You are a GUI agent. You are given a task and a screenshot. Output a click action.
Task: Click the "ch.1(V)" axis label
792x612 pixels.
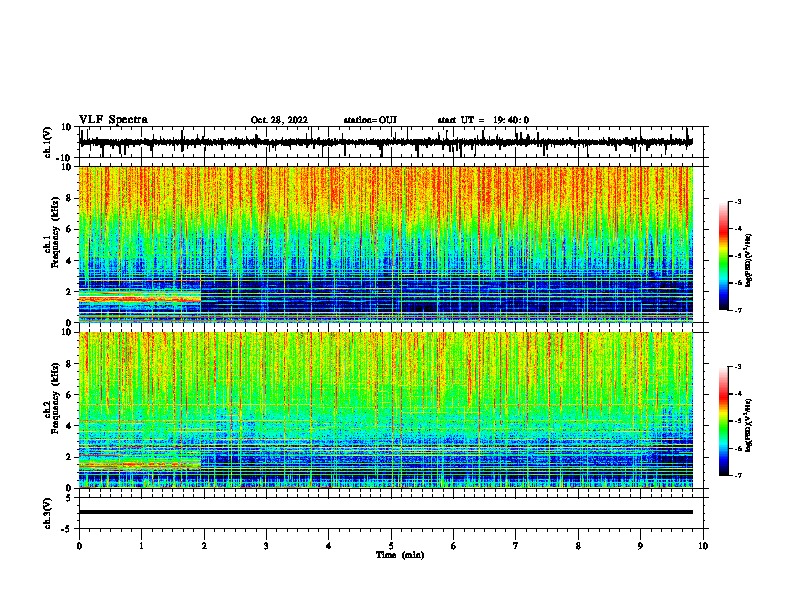[48, 142]
